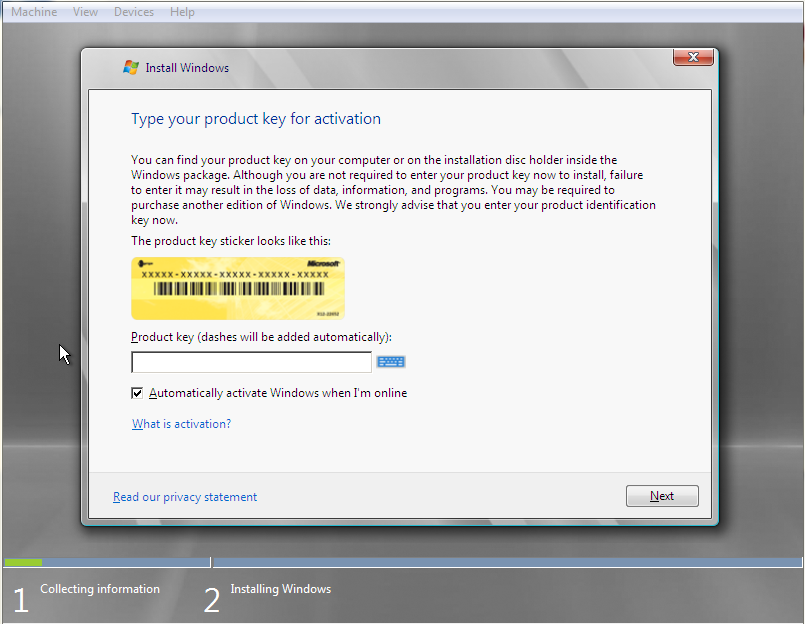Screen dimensions: 805x624
Task: Open the on-screen keyboard icon
Action: tap(391, 362)
